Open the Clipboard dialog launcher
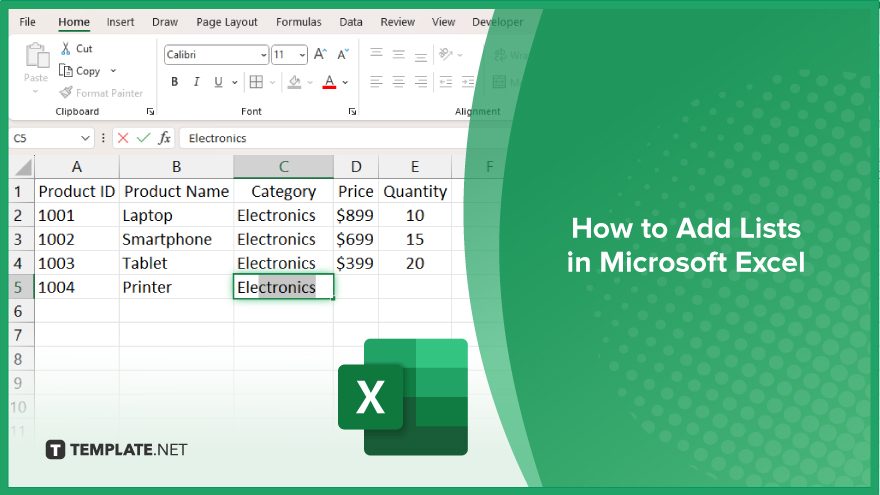This screenshot has height=495, width=880. pyautogui.click(x=150, y=112)
